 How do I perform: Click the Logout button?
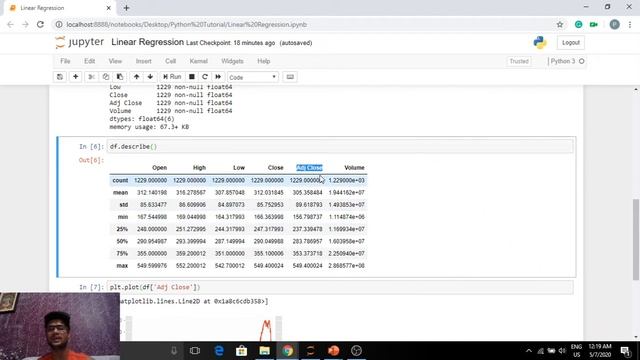click(x=571, y=42)
